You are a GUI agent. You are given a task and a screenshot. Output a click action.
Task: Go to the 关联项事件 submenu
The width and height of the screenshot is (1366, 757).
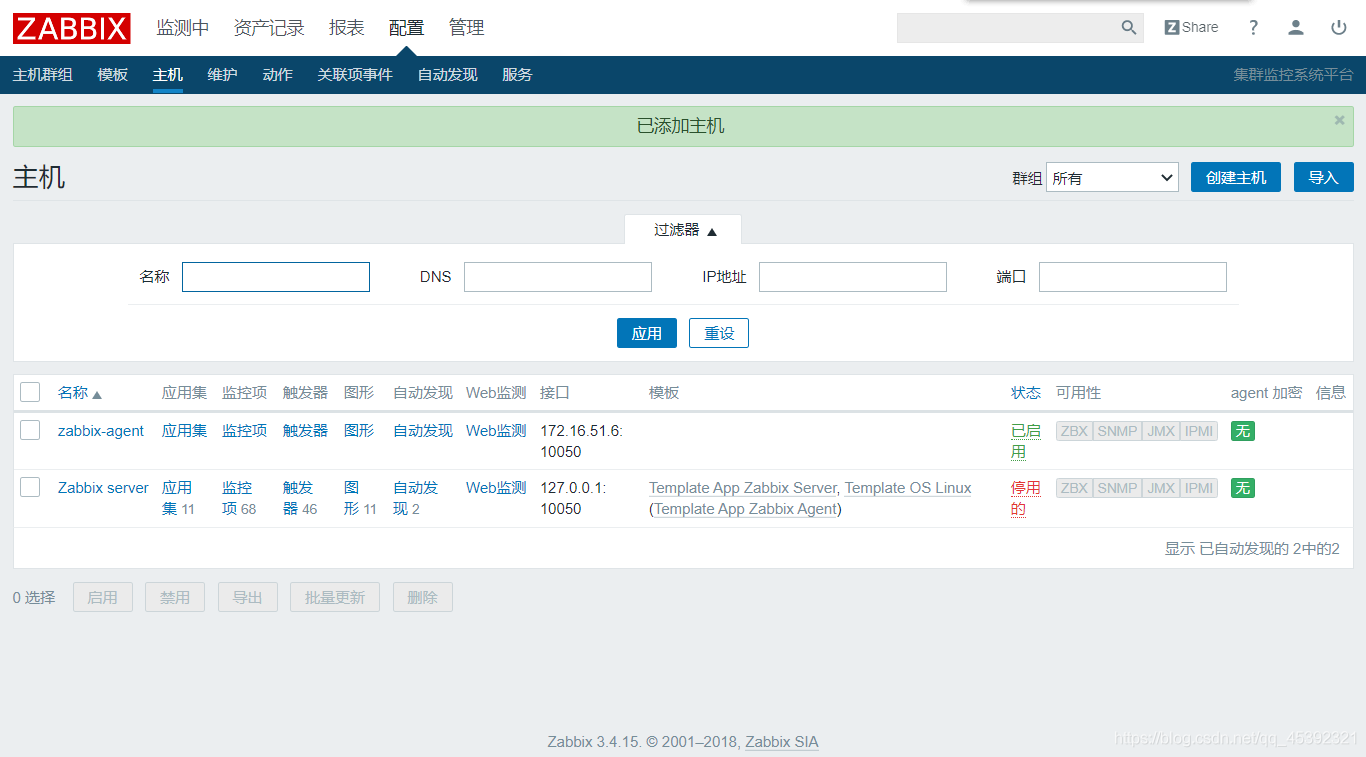point(355,75)
